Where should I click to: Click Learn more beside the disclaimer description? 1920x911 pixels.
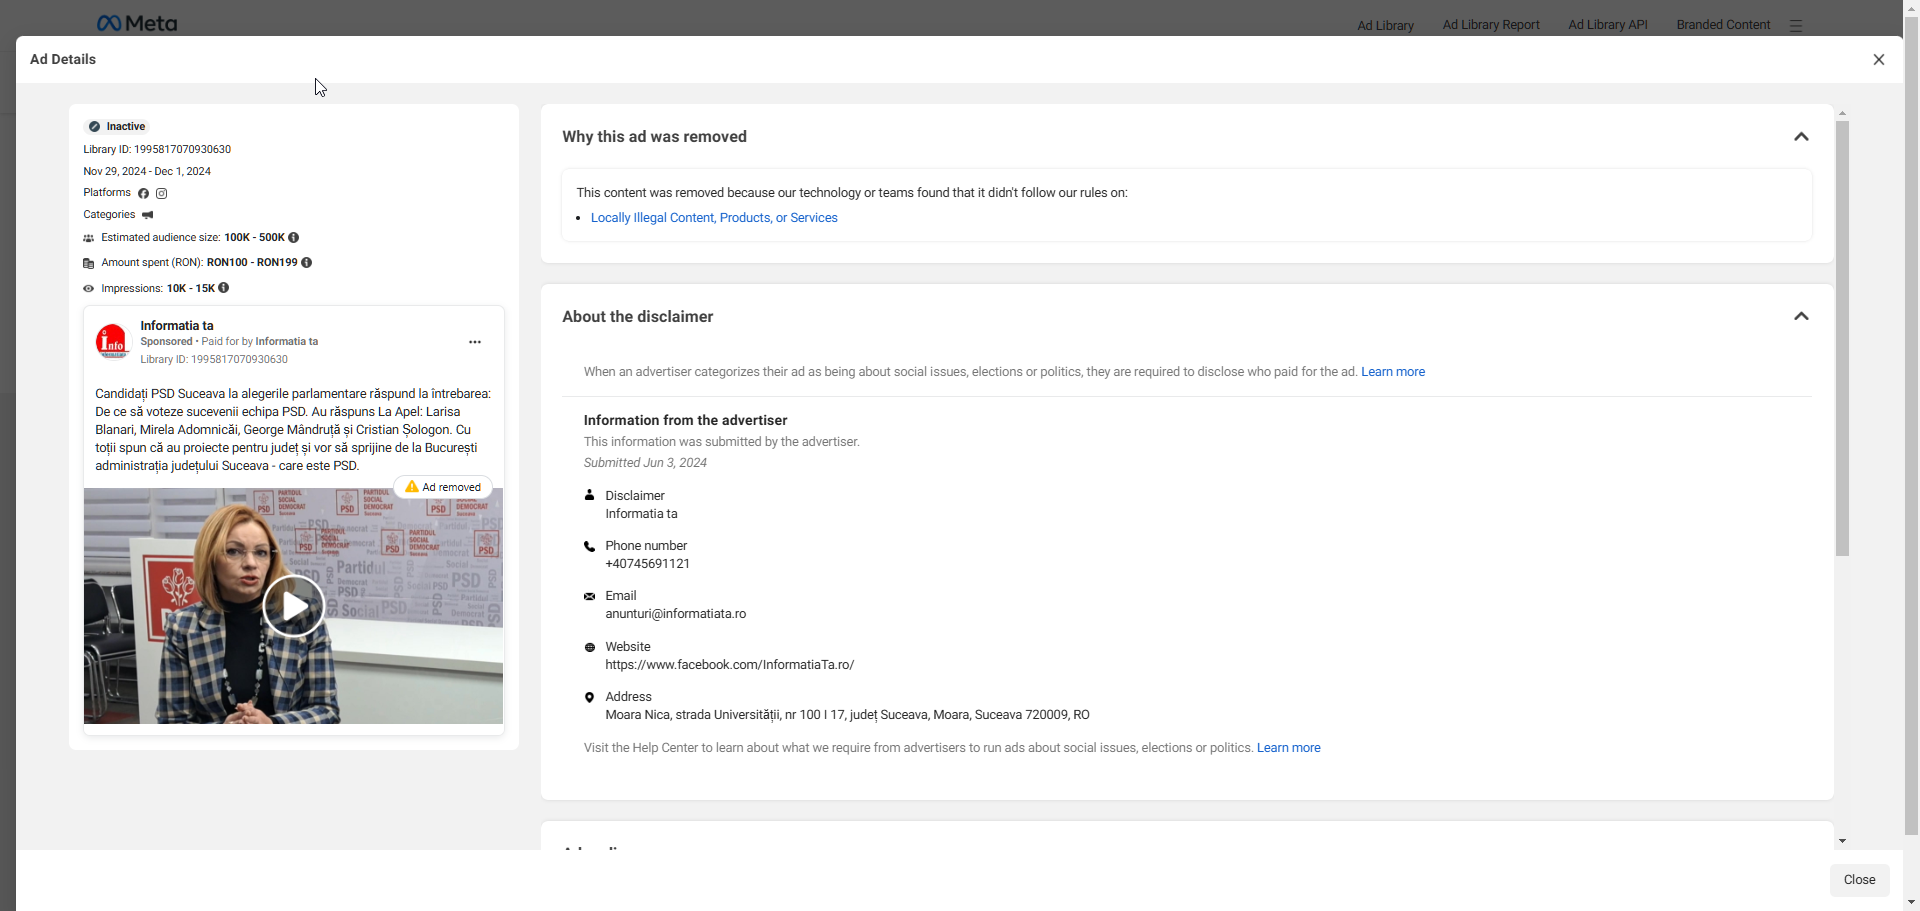point(1392,372)
